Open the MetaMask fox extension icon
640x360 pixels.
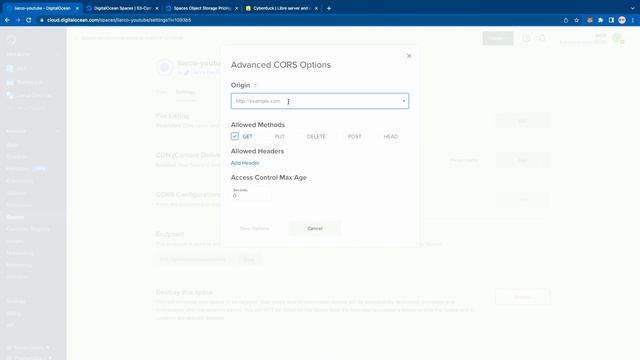pyautogui.click(x=590, y=20)
